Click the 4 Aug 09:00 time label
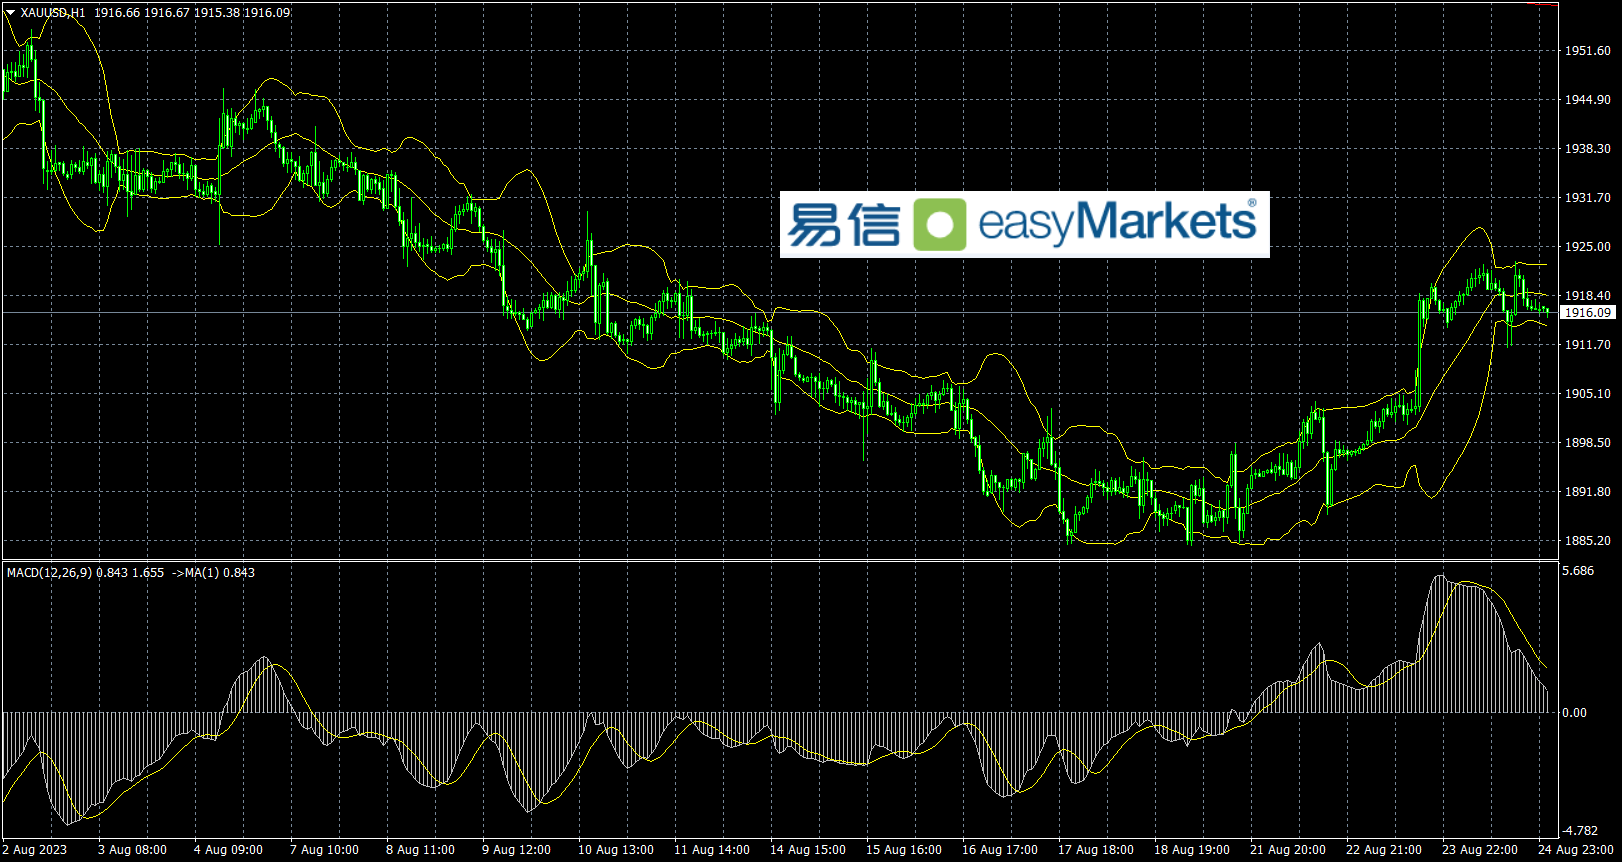Image resolution: width=1622 pixels, height=862 pixels. pos(228,850)
